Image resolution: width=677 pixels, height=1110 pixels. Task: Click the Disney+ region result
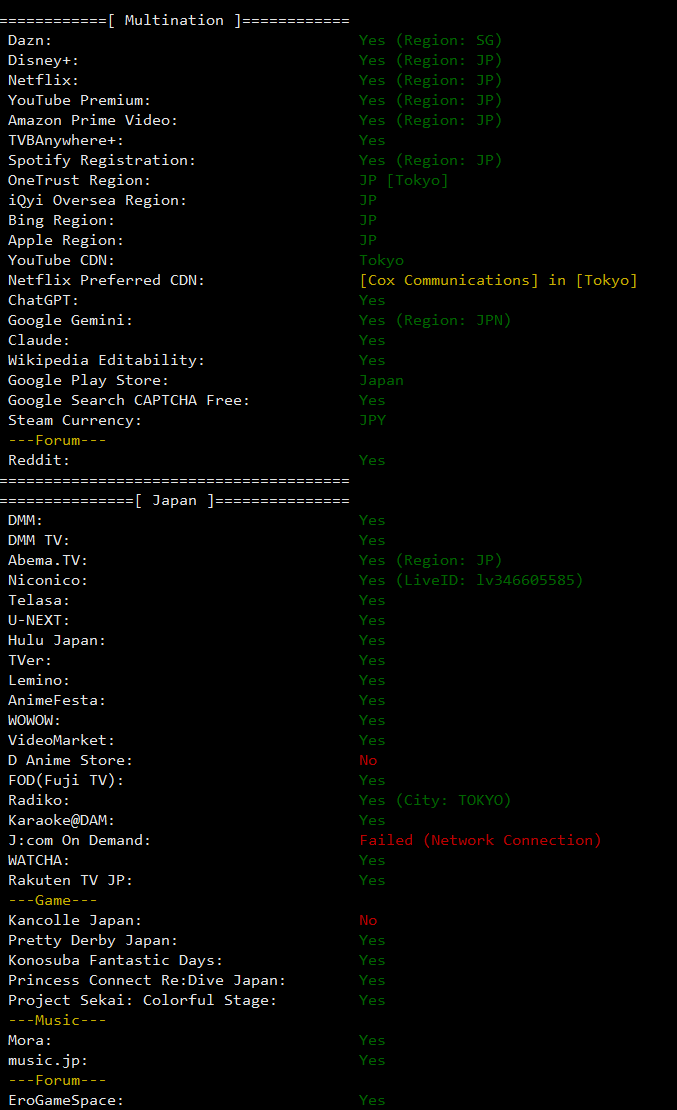[430, 60]
